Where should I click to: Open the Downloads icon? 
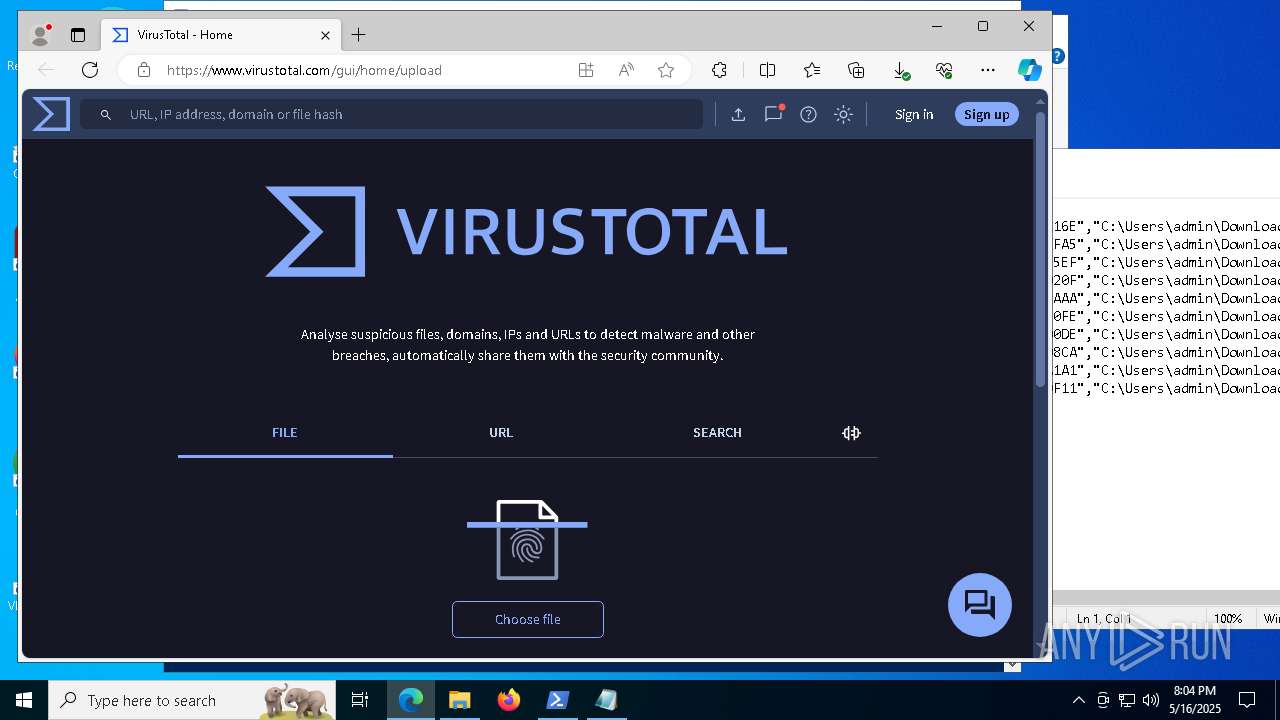pos(900,70)
